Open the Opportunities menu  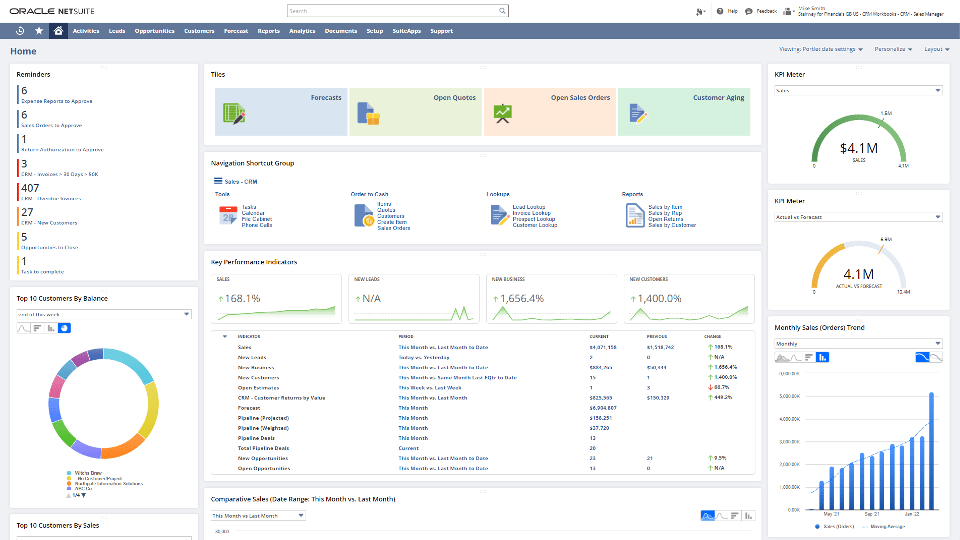pos(154,31)
